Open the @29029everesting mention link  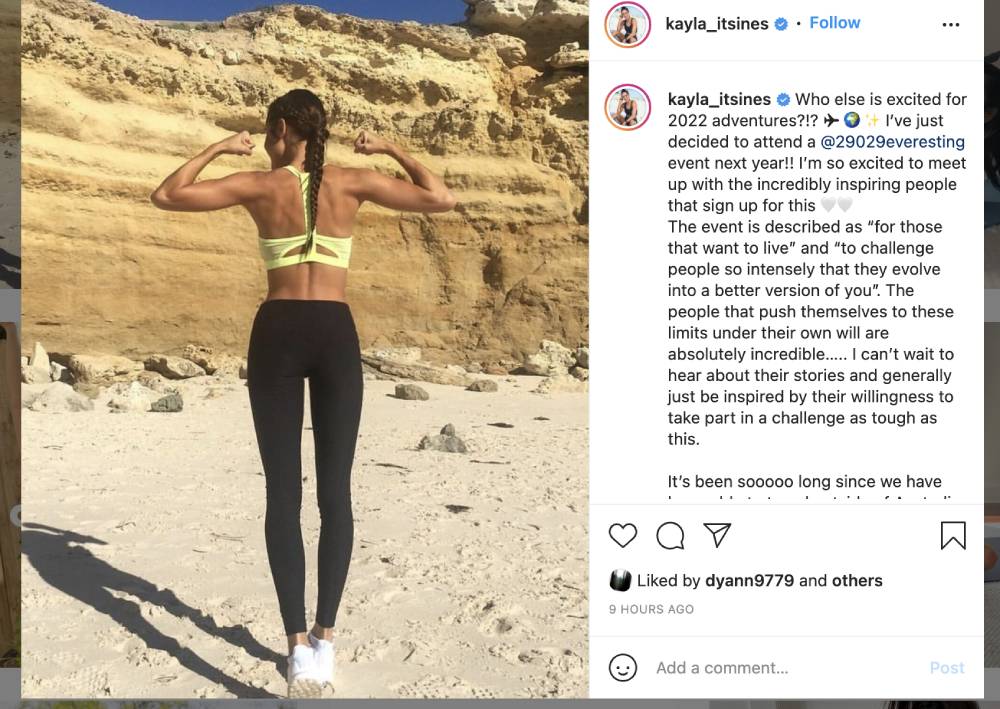coord(892,142)
